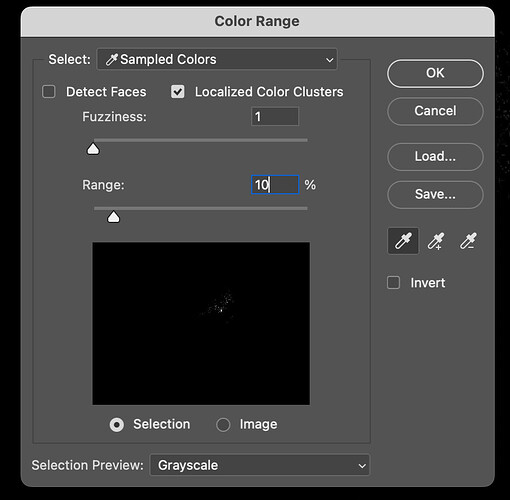Enable the Detect Faces checkbox
Screen dimensions: 510x500
pyautogui.click(x=49, y=92)
